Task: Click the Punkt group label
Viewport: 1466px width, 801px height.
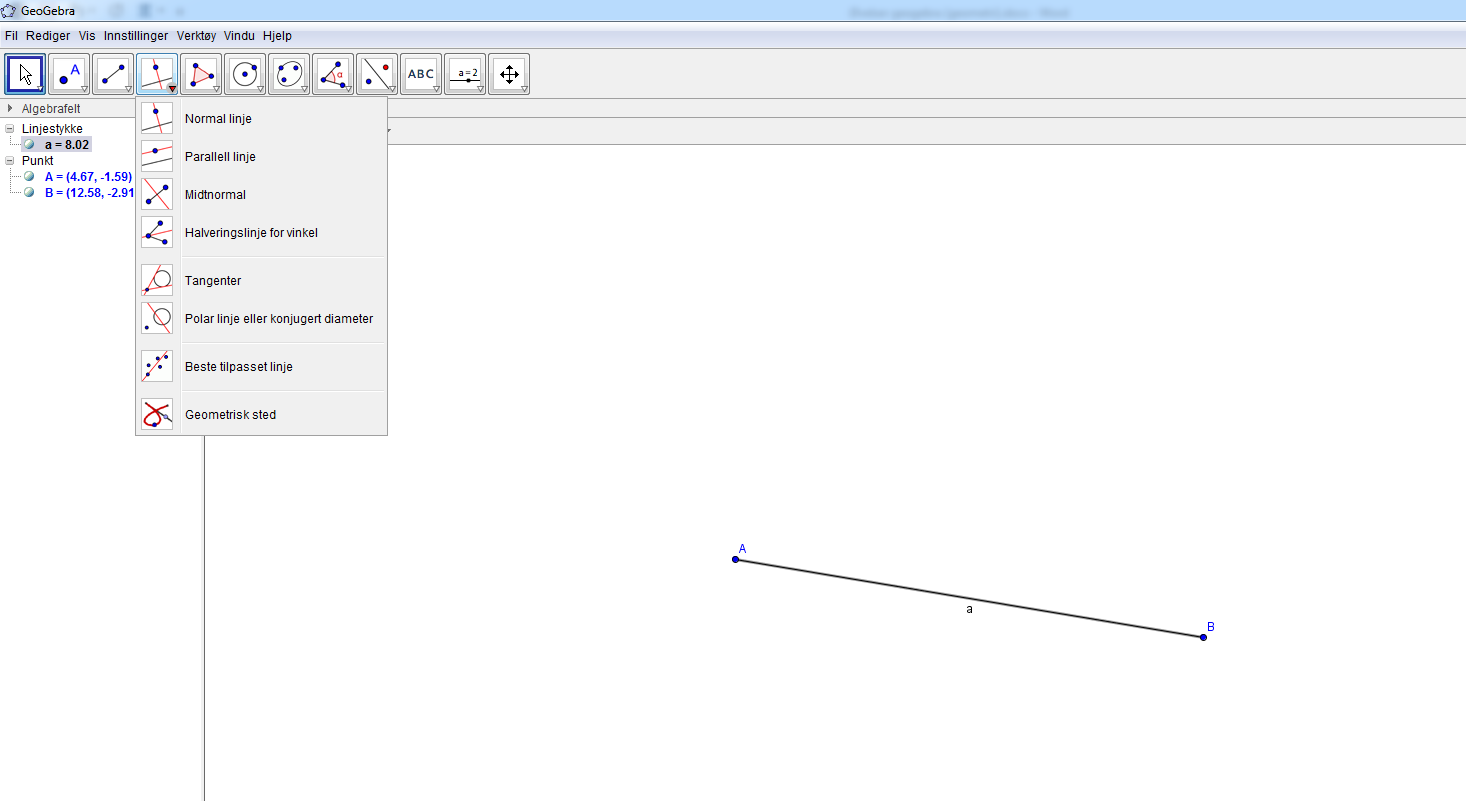Action: (38, 160)
